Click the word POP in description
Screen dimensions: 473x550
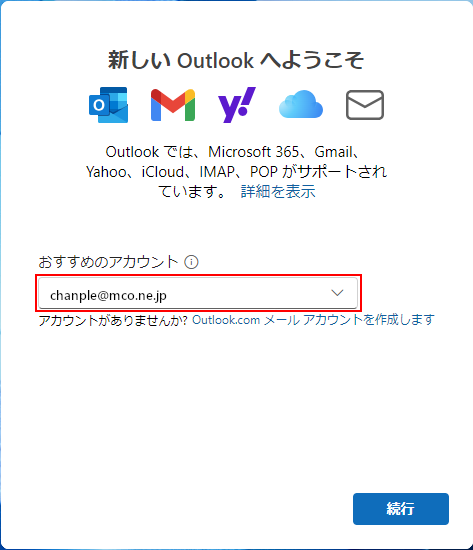[264, 172]
